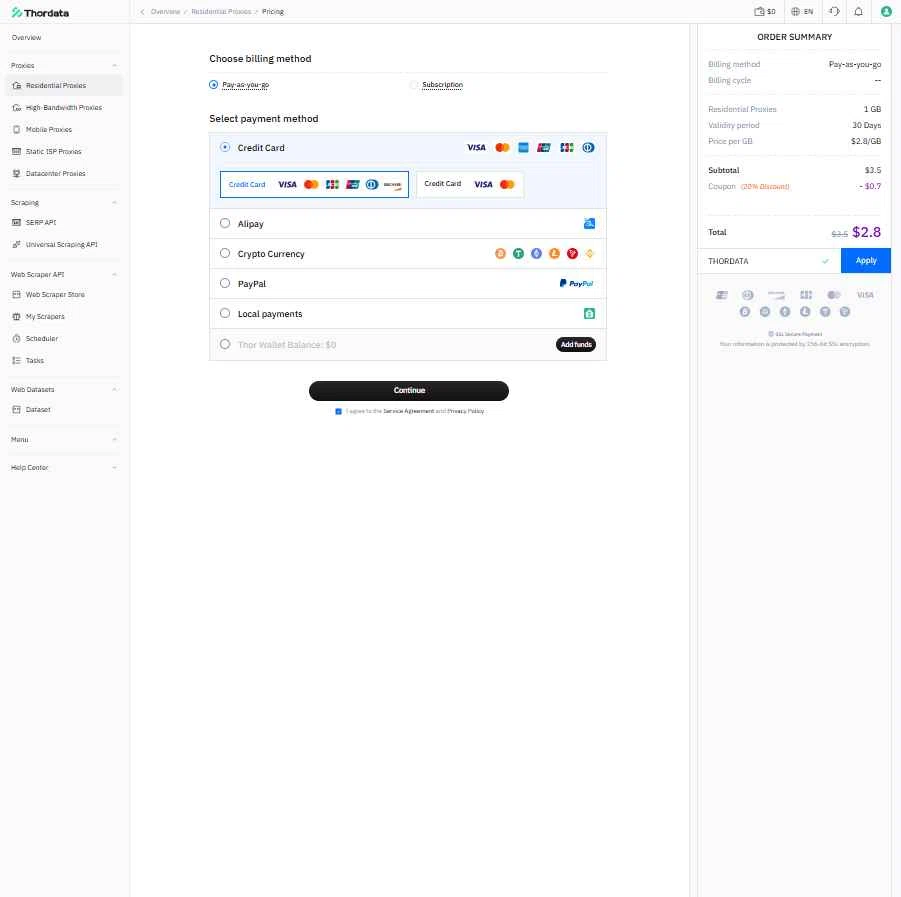The image size is (901, 897).
Task: Select PayPal payment method
Action: coord(225,283)
